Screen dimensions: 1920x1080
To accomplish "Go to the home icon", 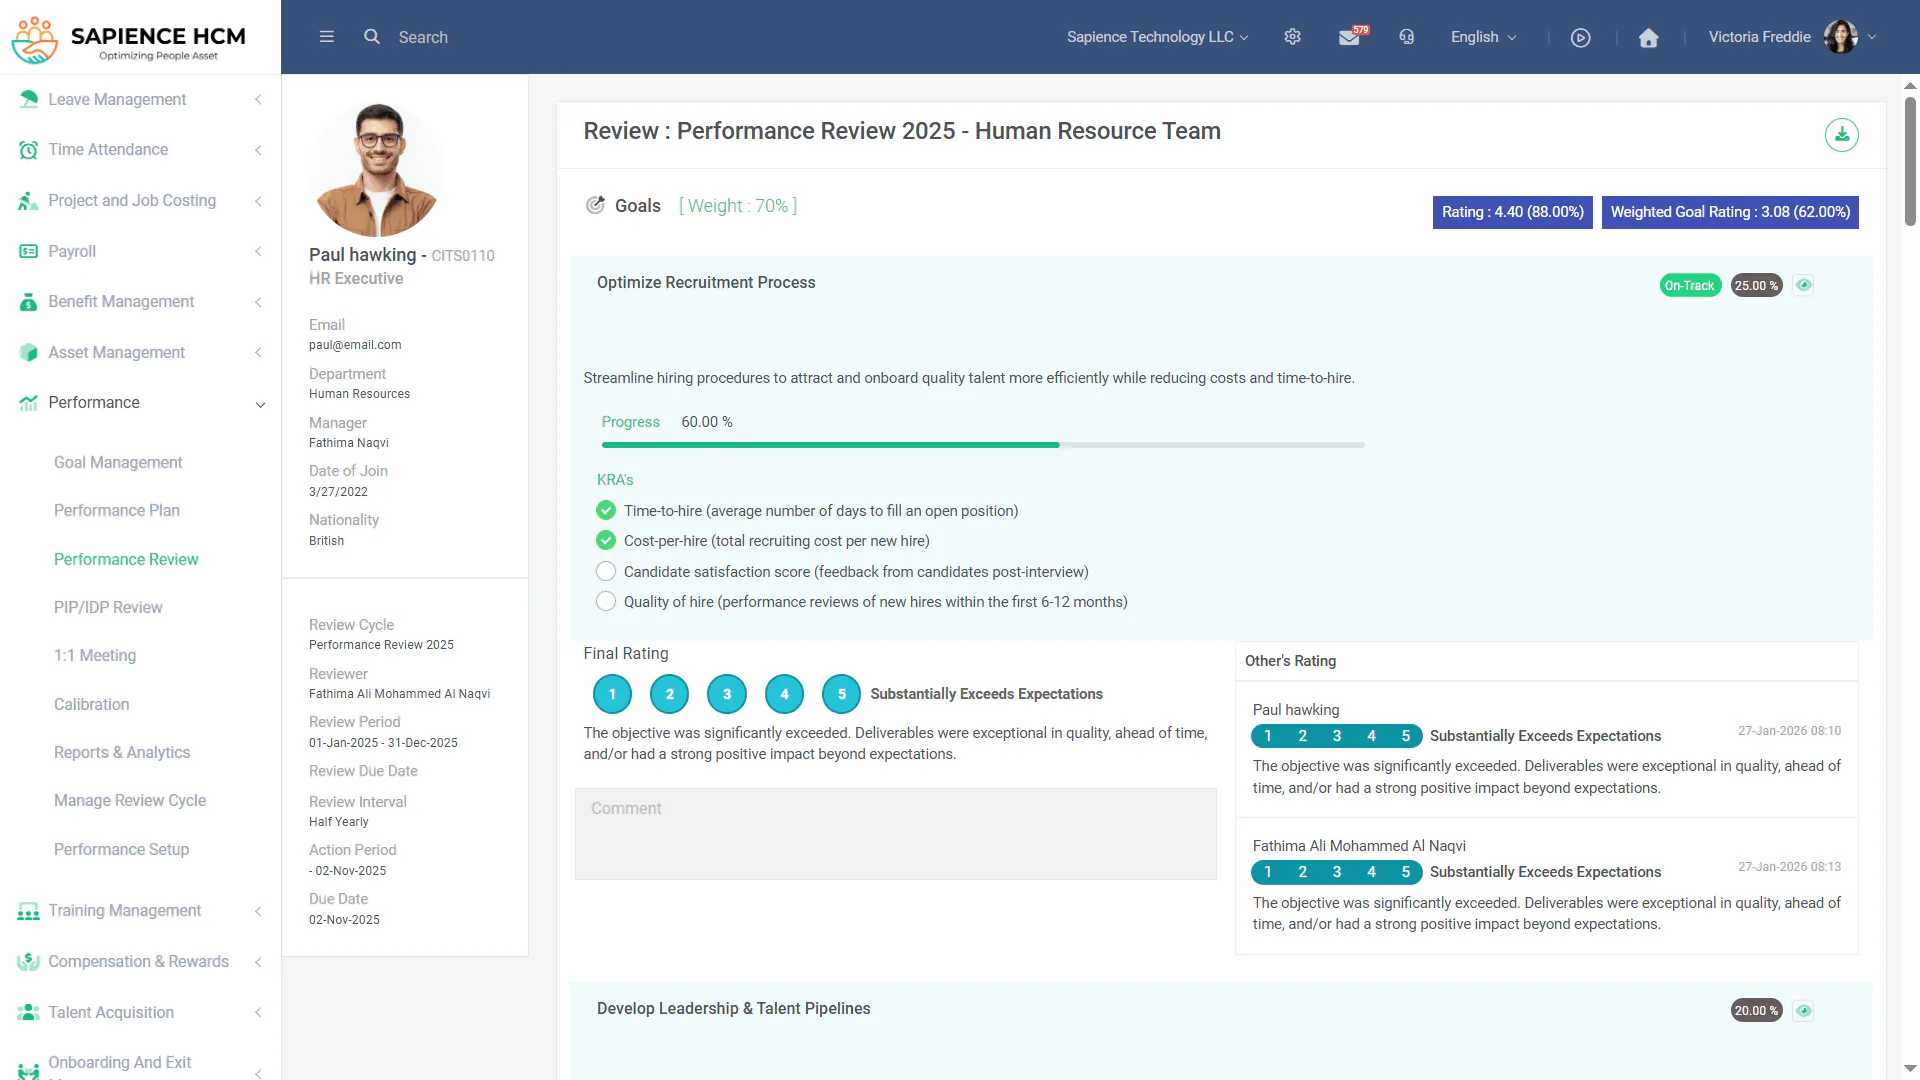I will click(x=1649, y=38).
